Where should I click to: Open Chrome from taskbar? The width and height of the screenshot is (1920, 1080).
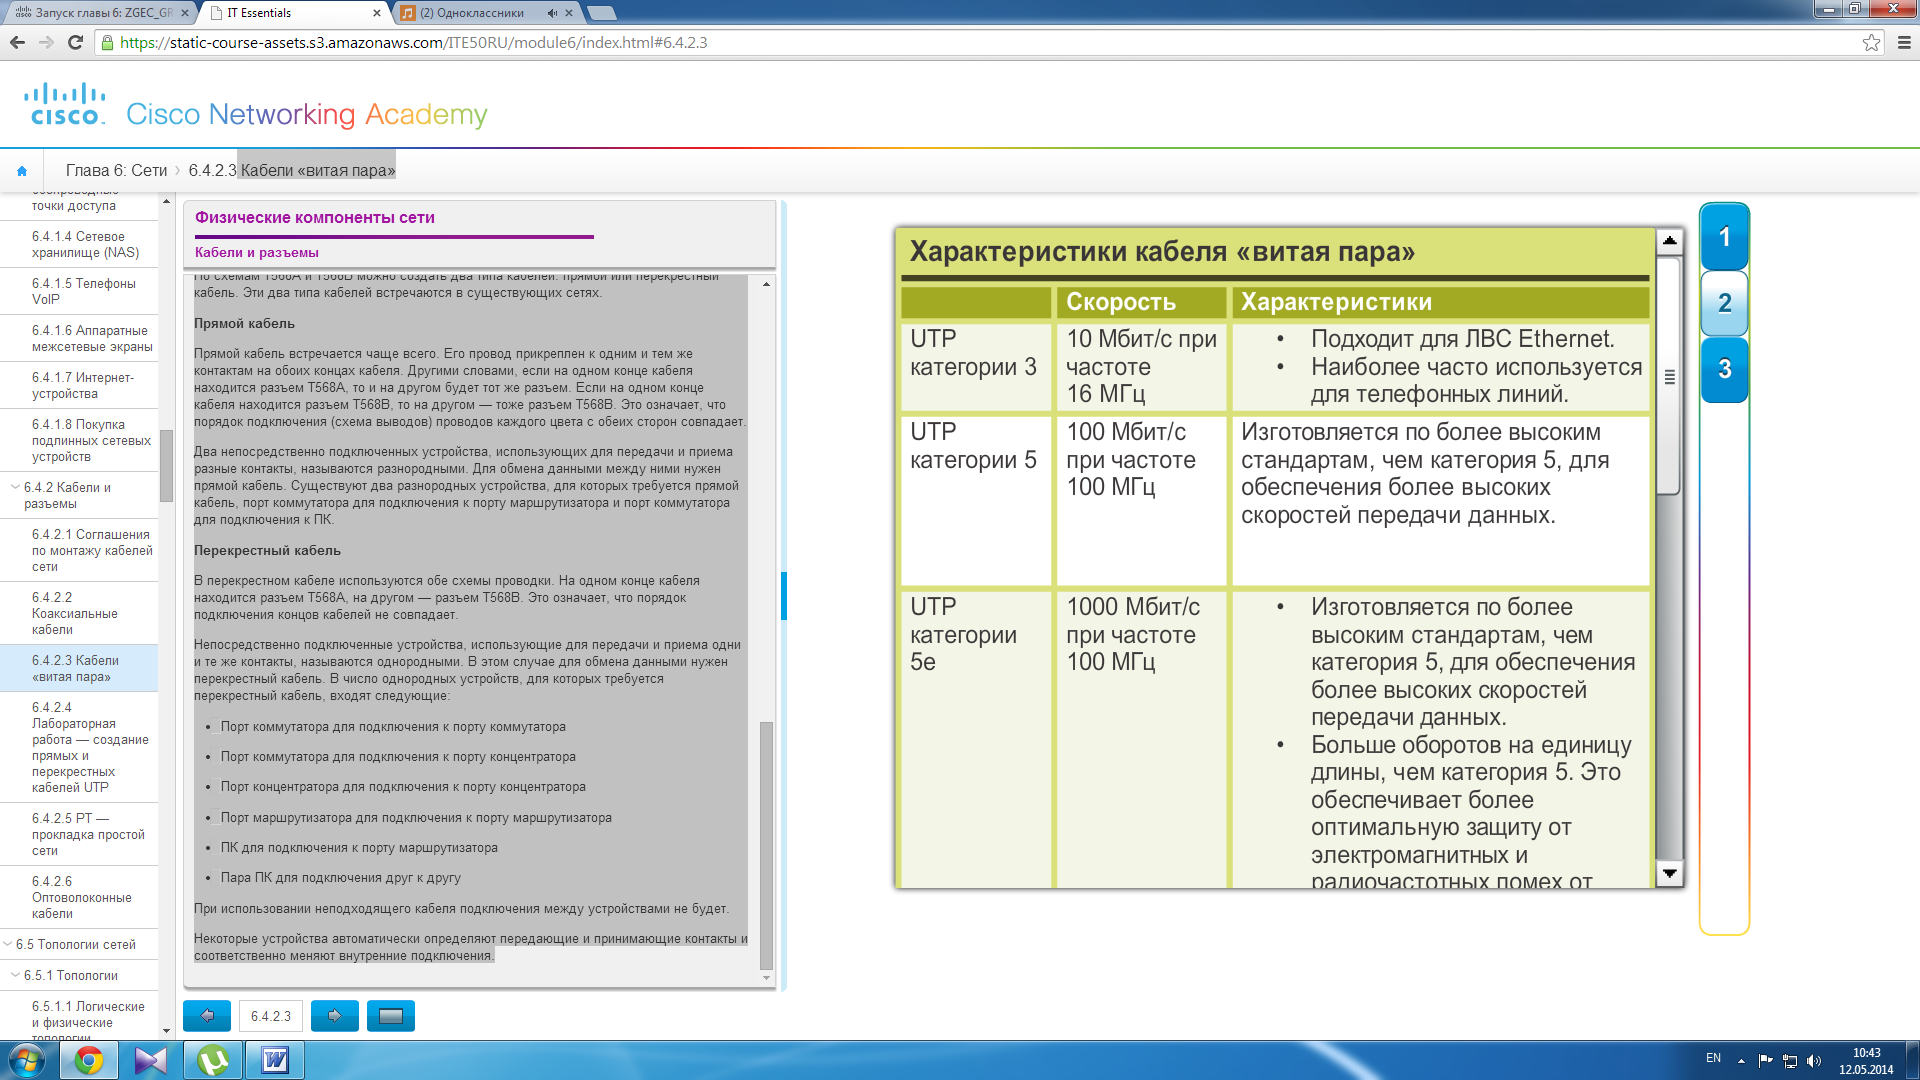(89, 1060)
